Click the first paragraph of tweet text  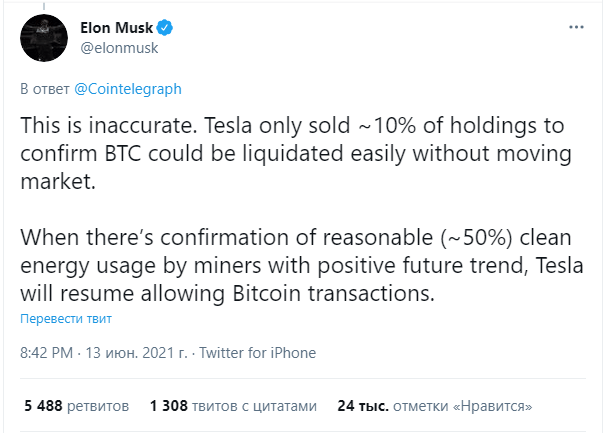pos(296,153)
